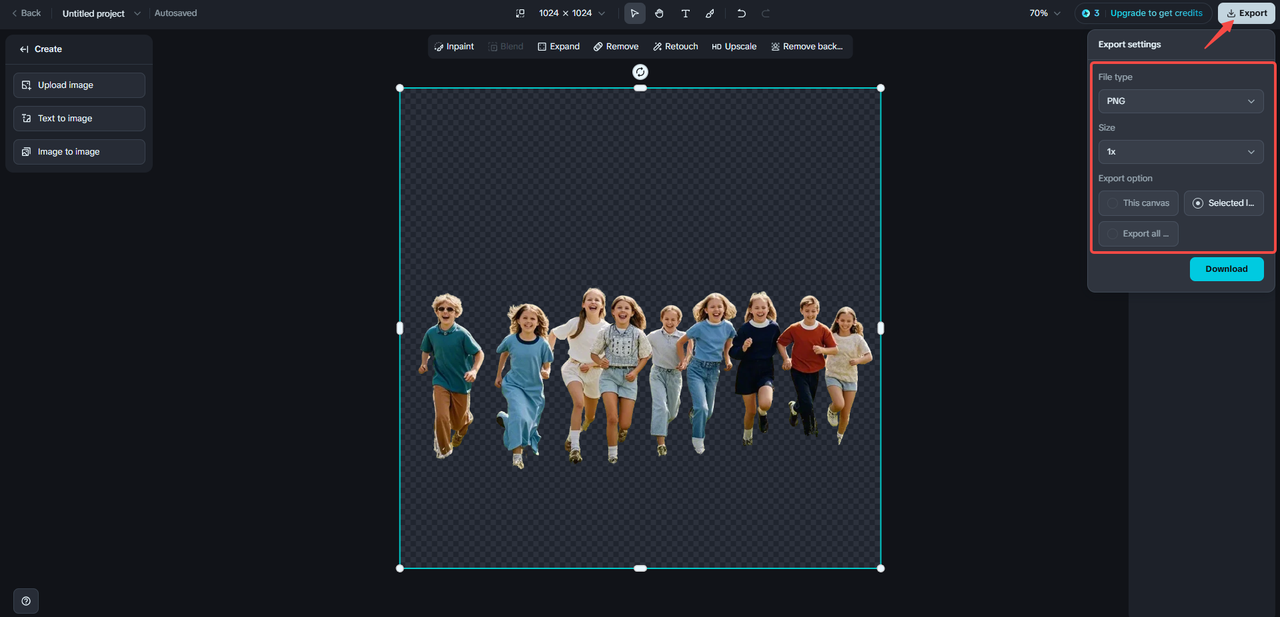Select the Expand tool
1280x617 pixels.
tap(558, 46)
